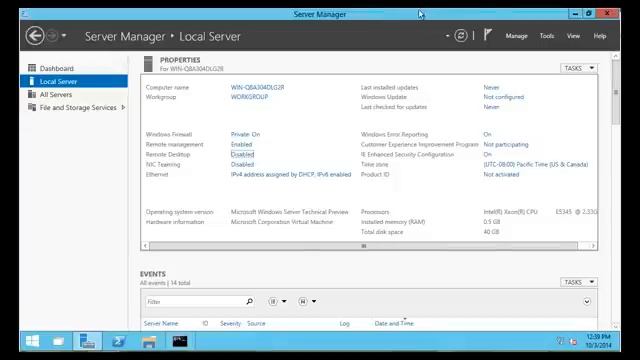Open Properties TASKS dropdown

pos(579,68)
